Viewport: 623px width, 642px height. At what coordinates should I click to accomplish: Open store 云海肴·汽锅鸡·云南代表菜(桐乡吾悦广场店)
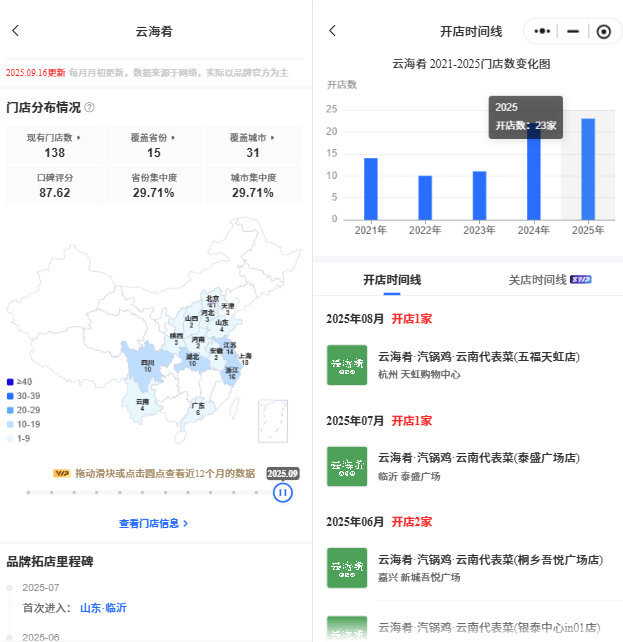(x=490, y=560)
